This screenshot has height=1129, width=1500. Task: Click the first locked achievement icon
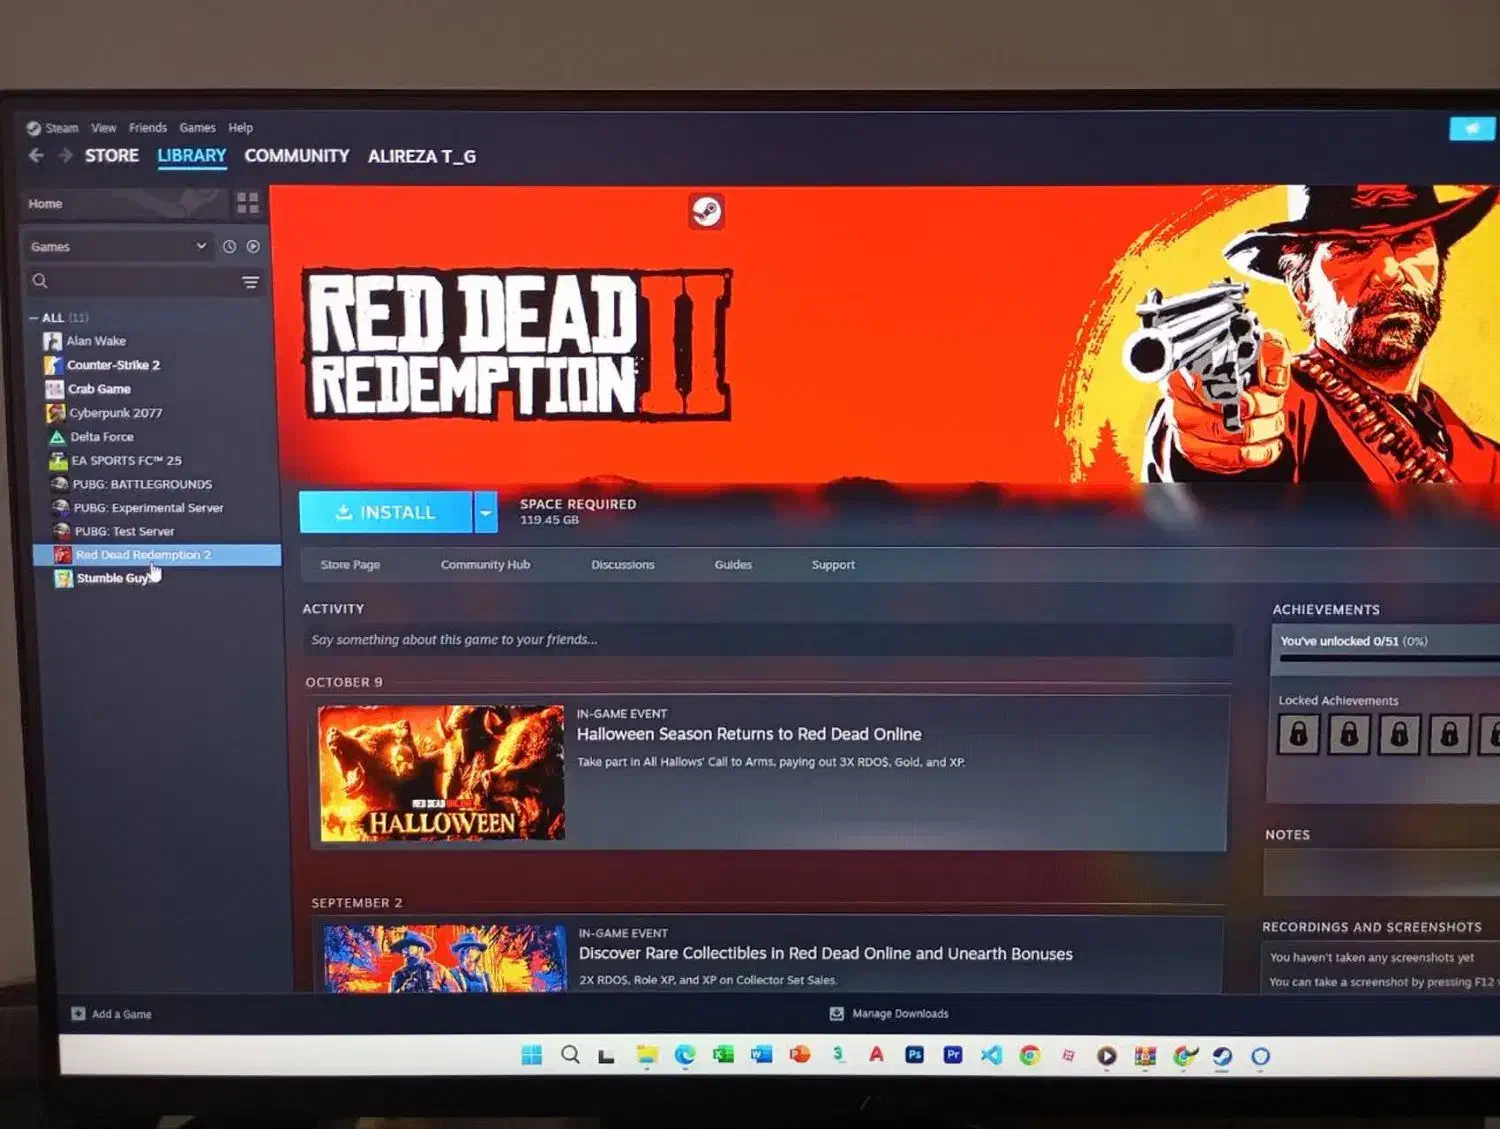click(1298, 735)
